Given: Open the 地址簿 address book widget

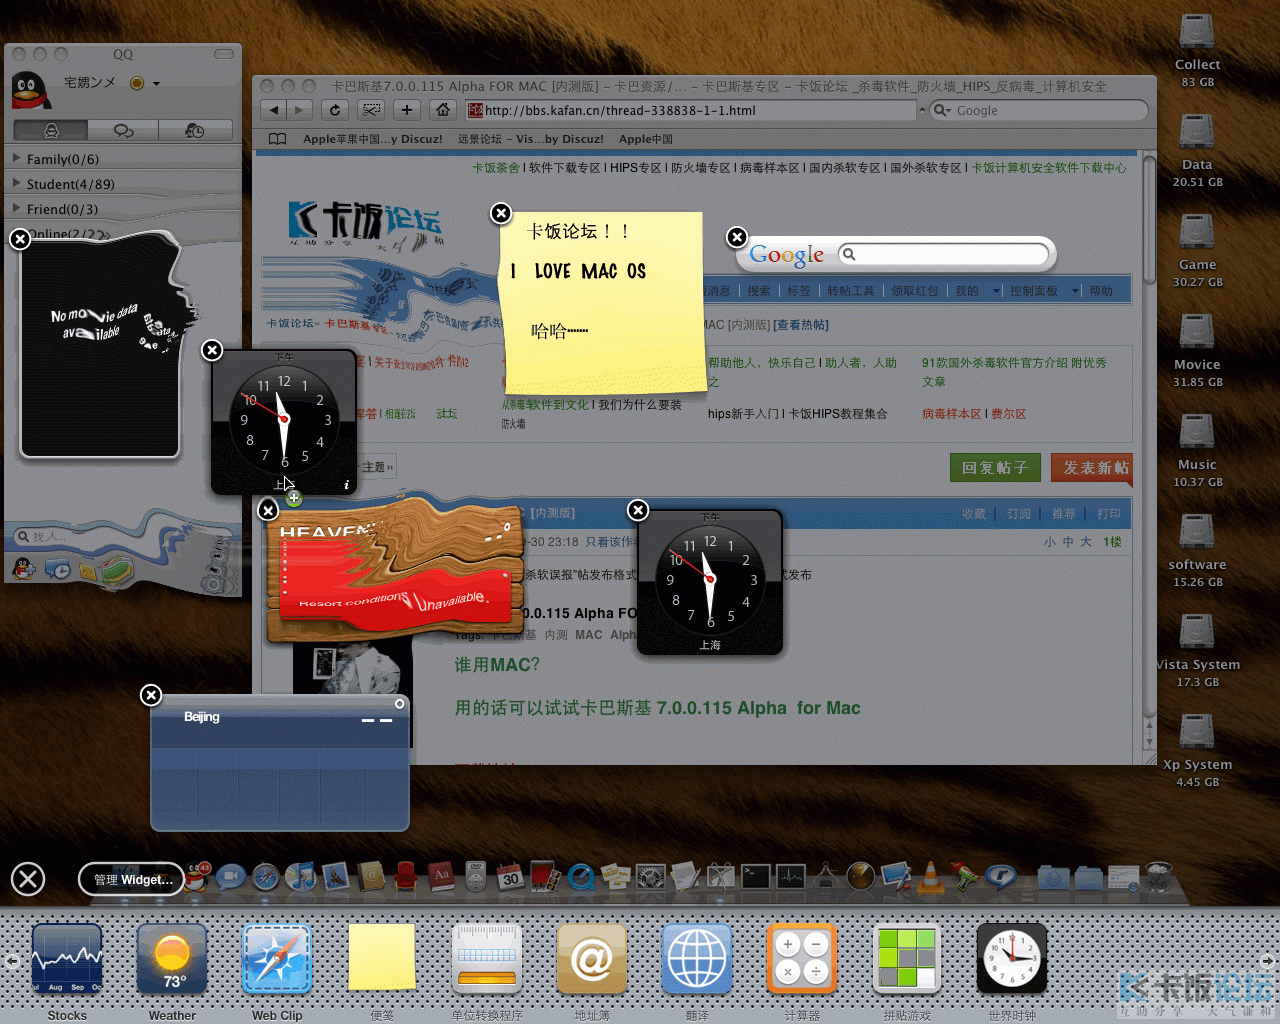Looking at the screenshot, I should 592,958.
